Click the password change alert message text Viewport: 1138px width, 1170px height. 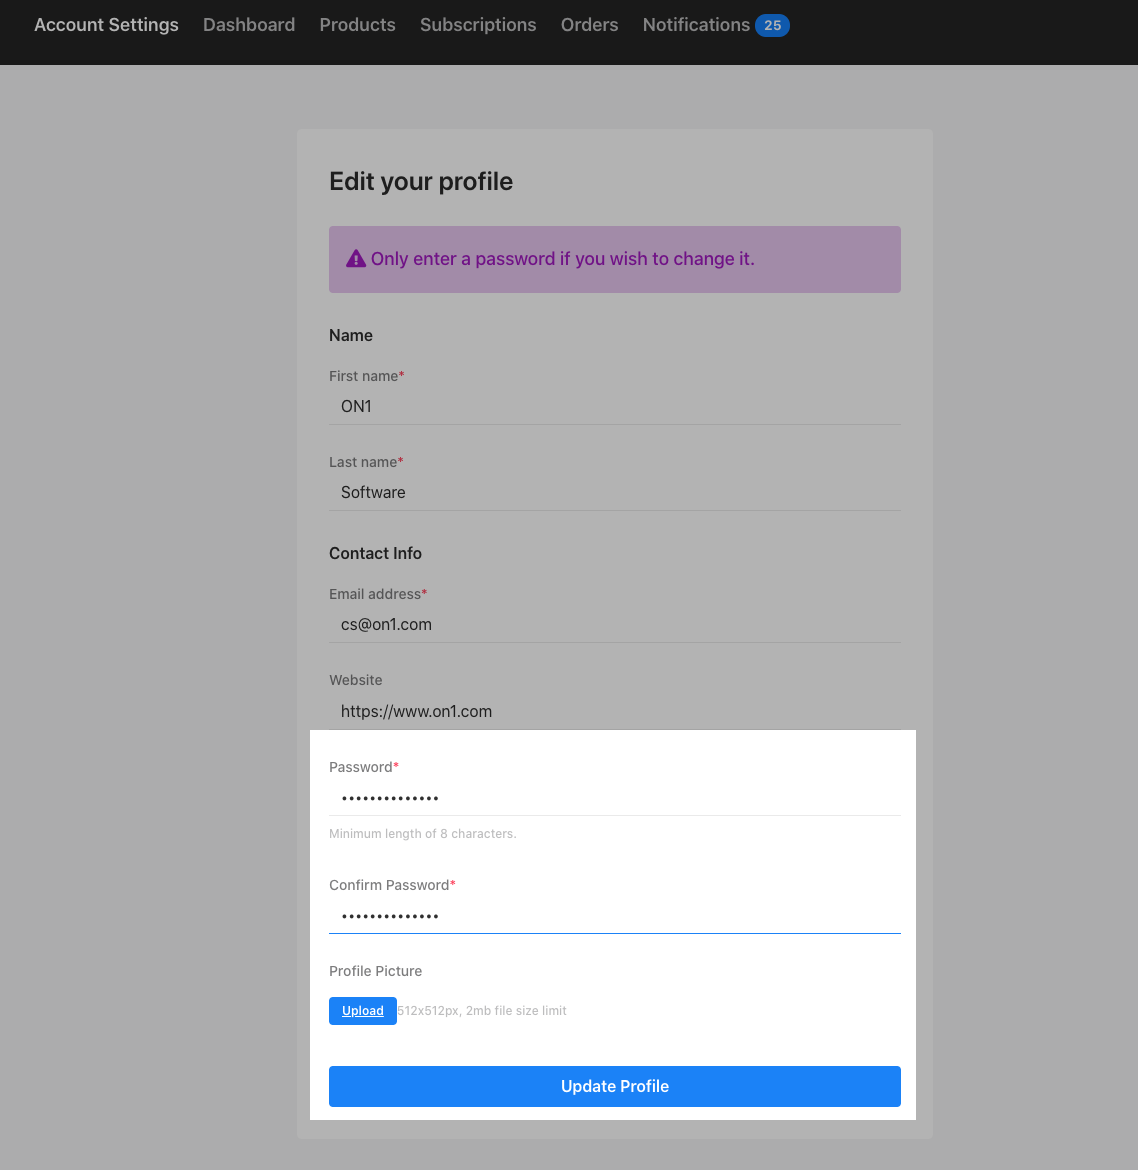click(562, 259)
